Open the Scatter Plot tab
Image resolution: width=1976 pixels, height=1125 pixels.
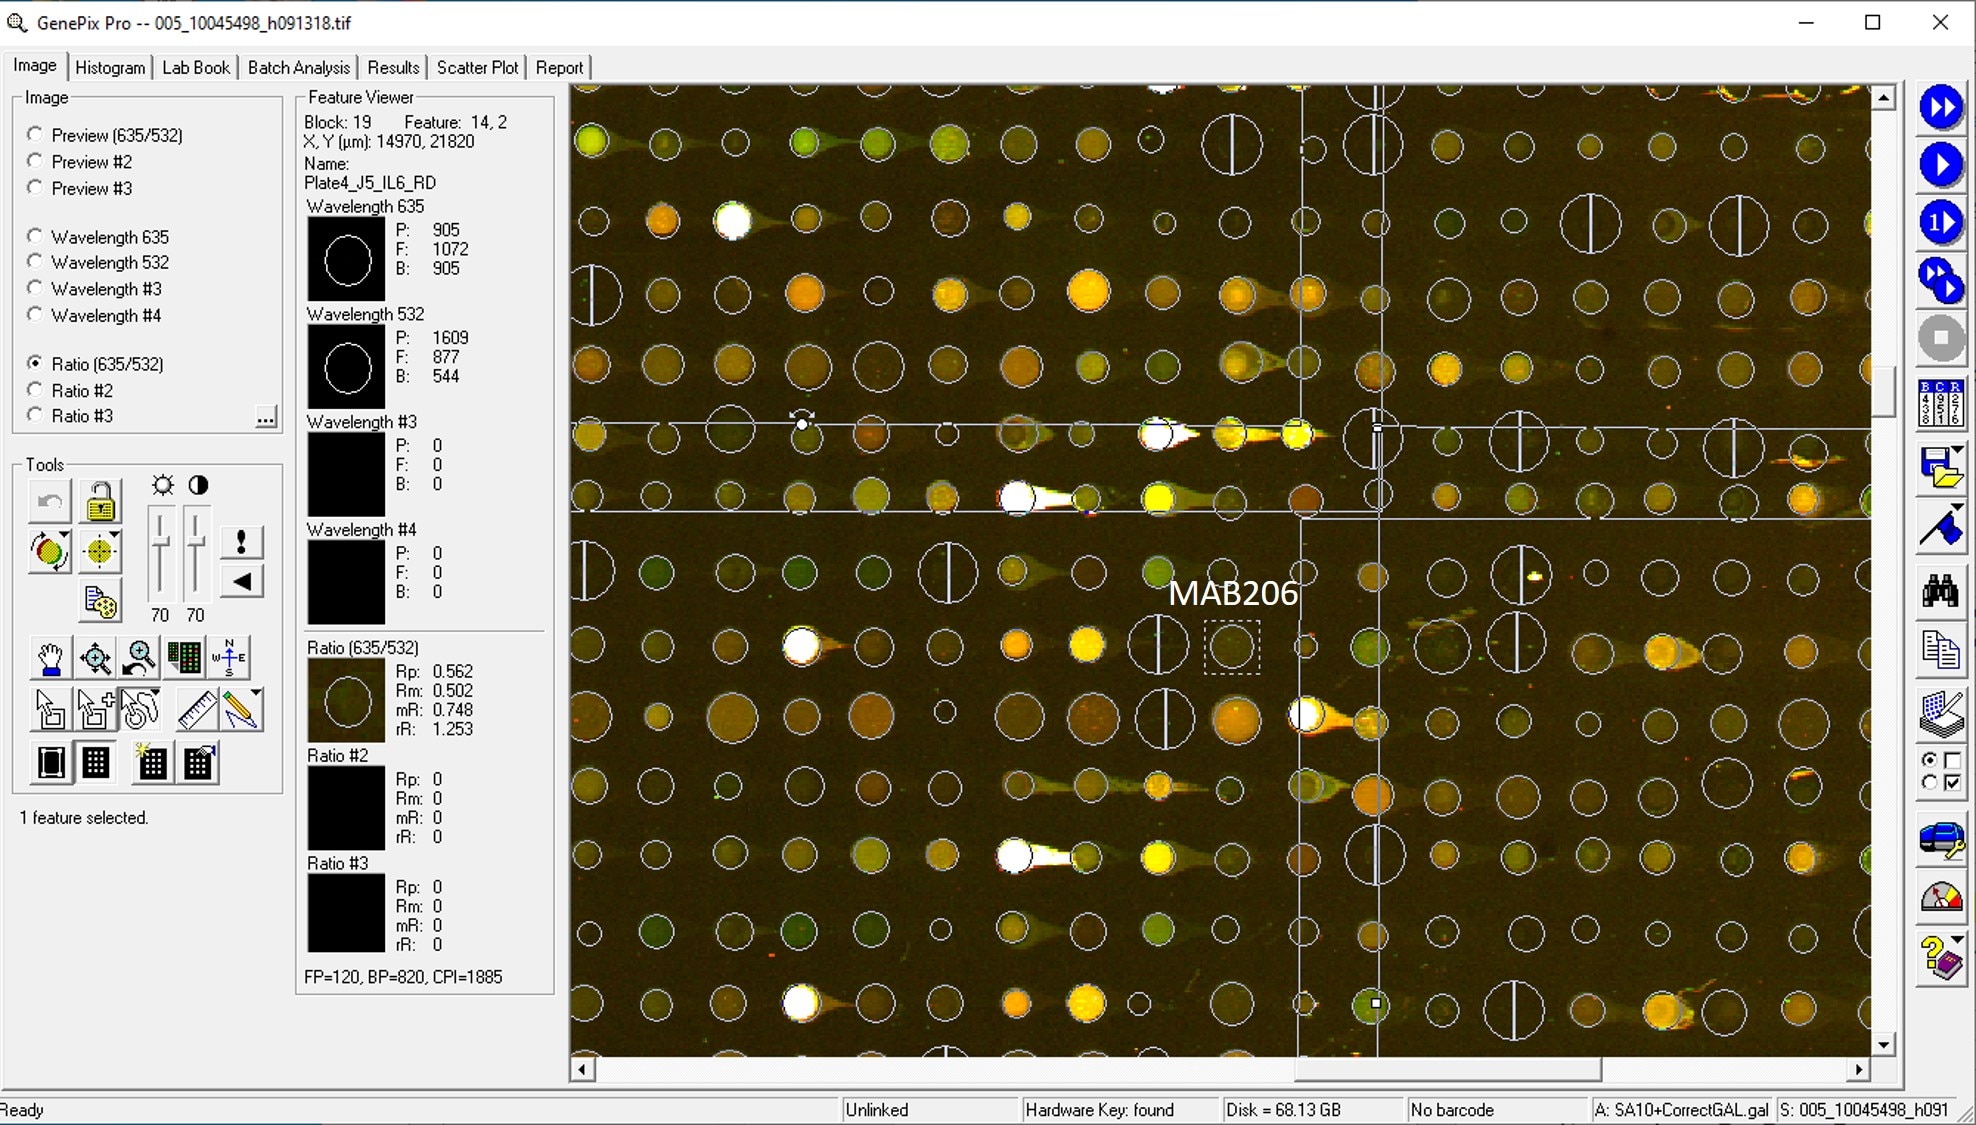click(477, 67)
